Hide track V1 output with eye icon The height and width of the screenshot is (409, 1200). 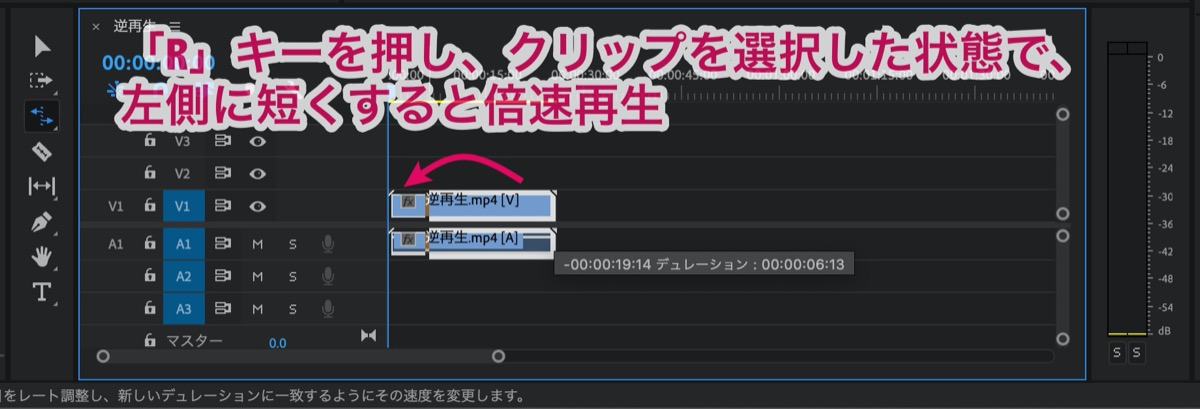pos(258,205)
